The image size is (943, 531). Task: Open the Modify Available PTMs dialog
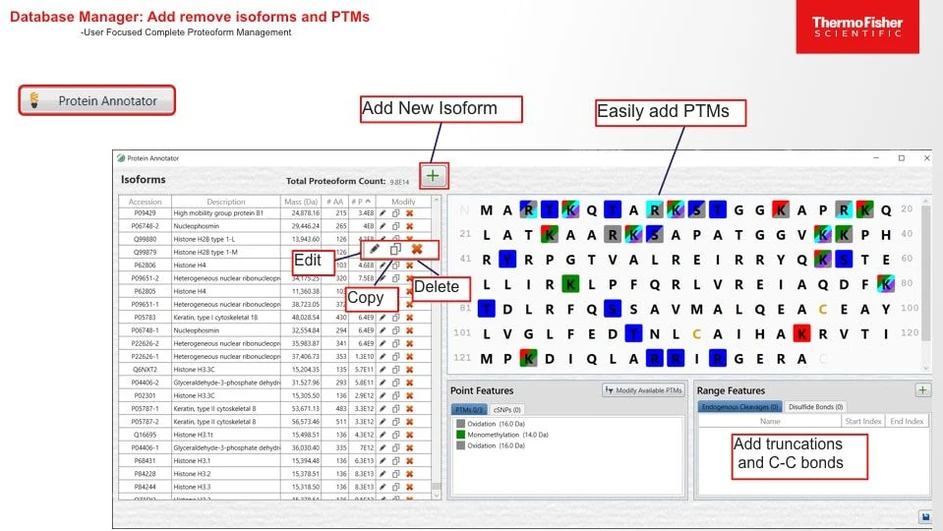644,390
